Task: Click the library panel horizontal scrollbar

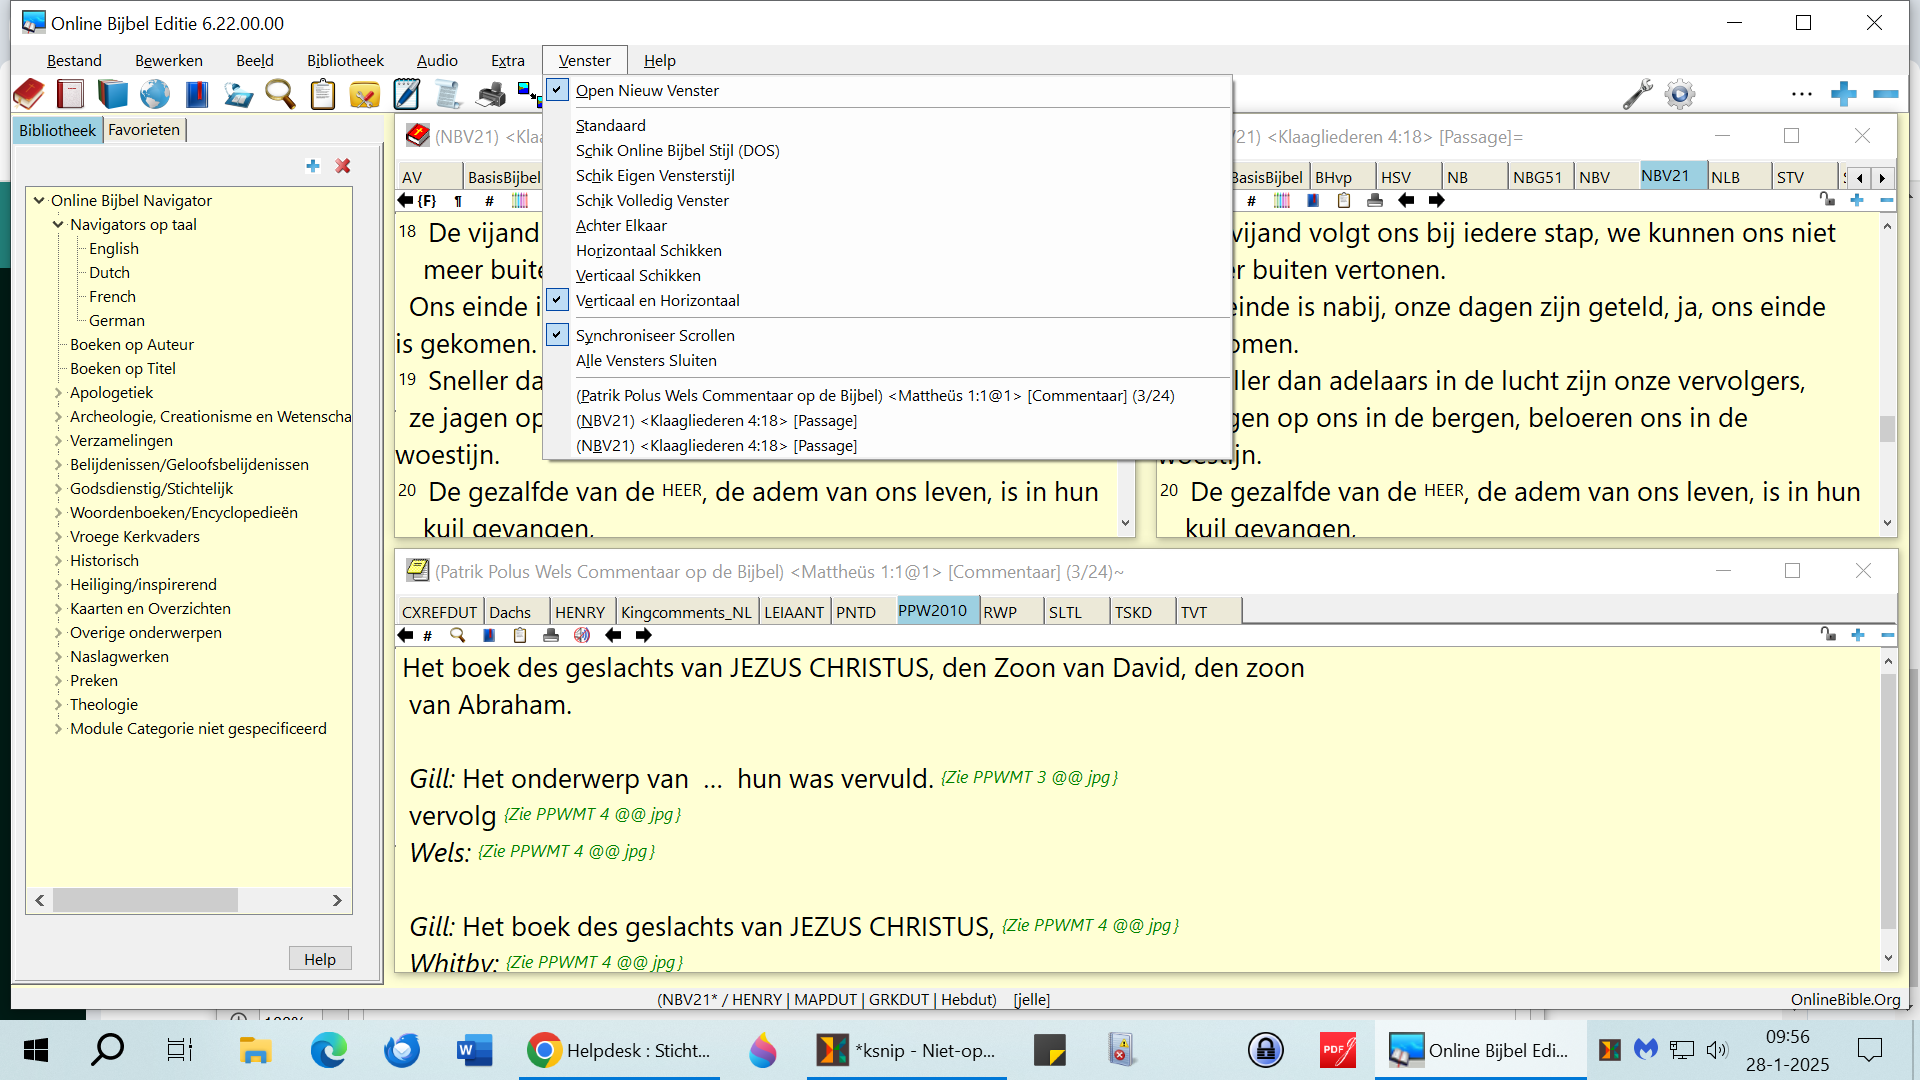Action: click(x=146, y=900)
